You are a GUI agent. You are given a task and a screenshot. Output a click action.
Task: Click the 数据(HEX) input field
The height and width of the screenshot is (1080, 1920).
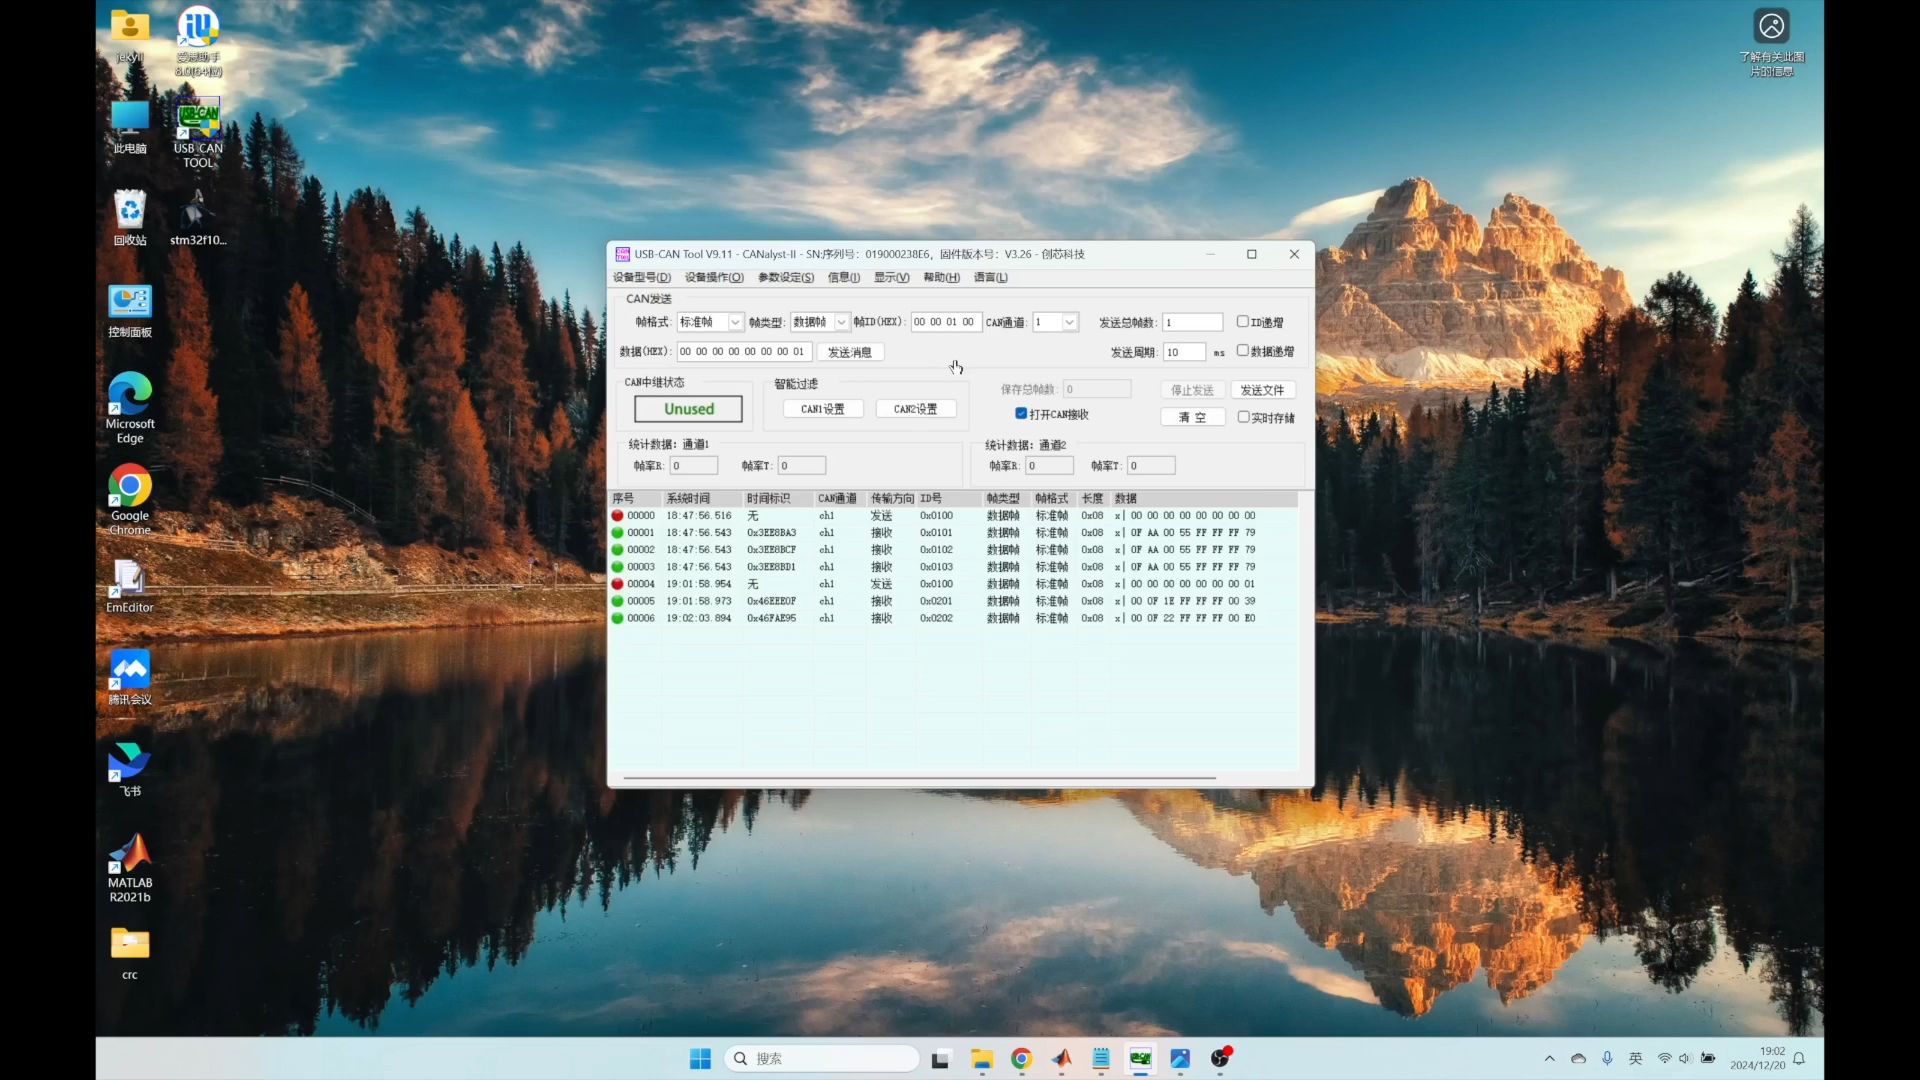(x=743, y=352)
